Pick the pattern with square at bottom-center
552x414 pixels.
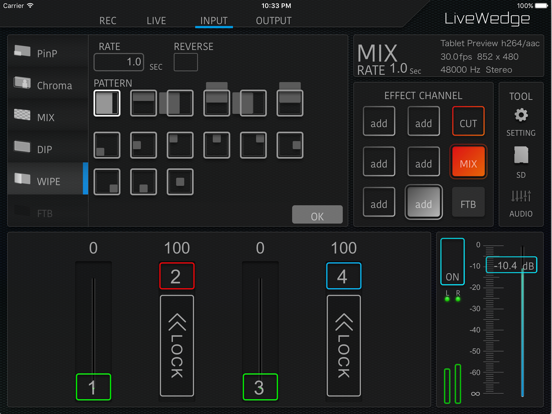coord(143,182)
